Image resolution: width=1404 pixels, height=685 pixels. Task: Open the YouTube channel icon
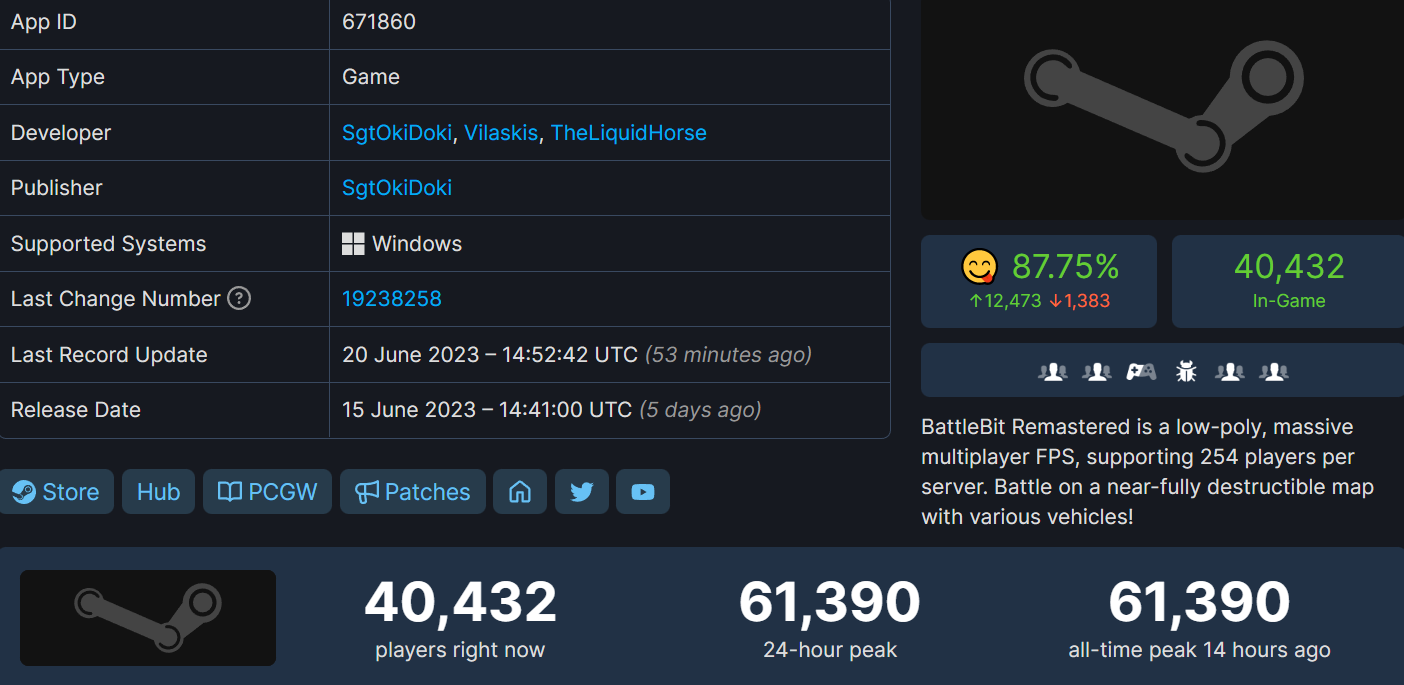coord(643,491)
